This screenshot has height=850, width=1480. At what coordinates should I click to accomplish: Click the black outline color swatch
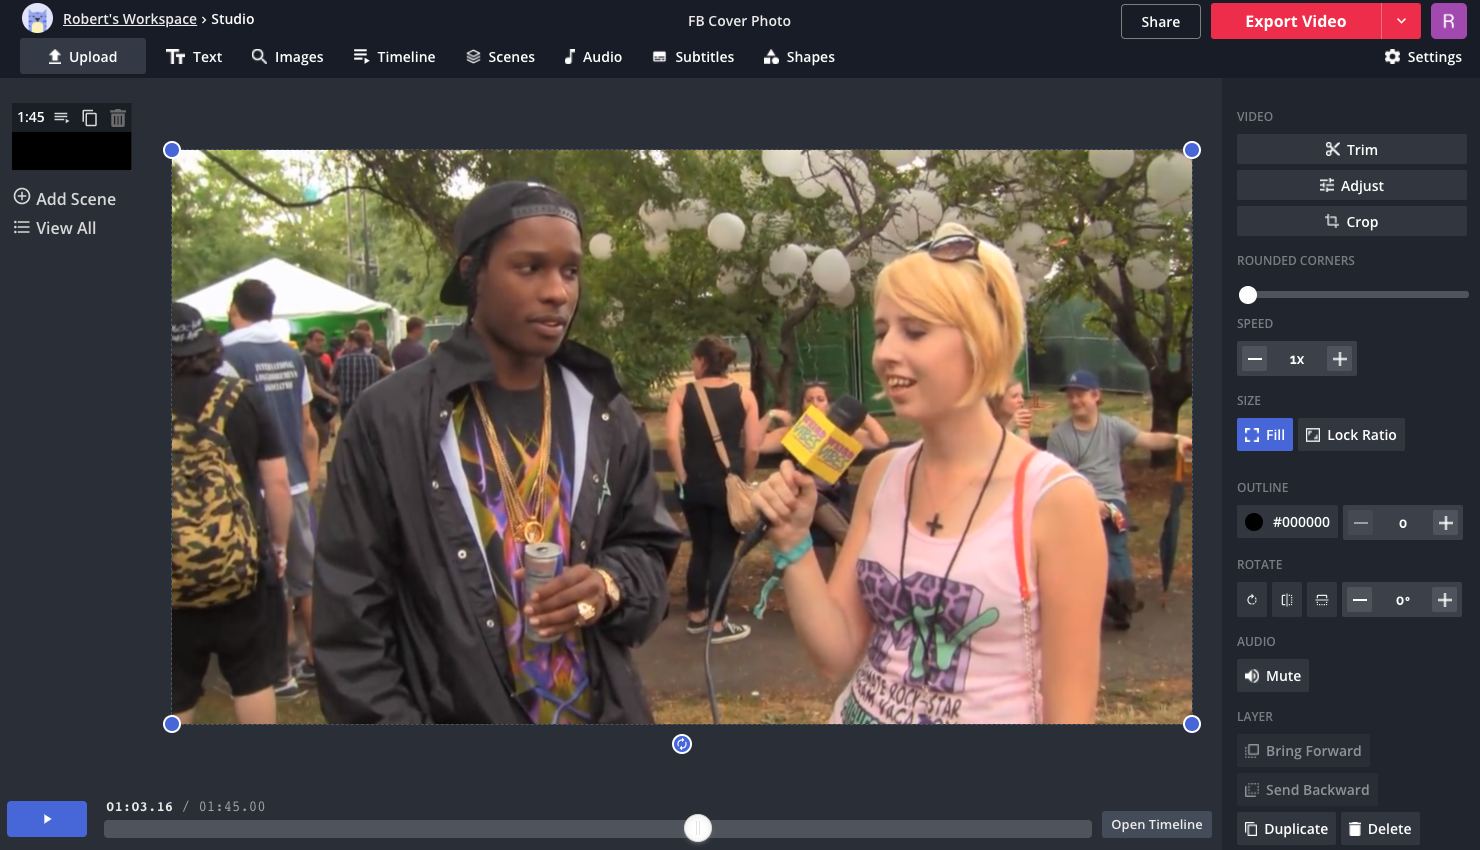click(1254, 522)
